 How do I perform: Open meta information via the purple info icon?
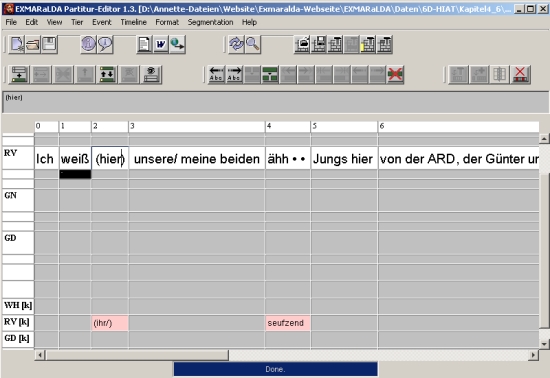(88, 45)
